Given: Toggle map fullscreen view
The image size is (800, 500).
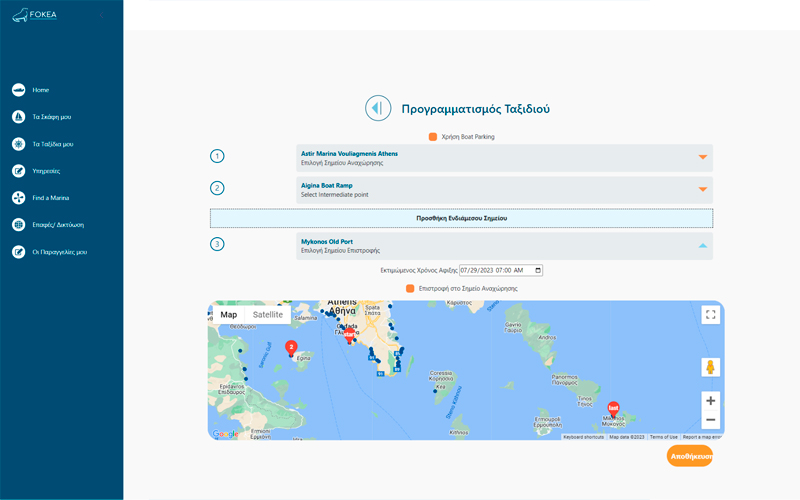Looking at the screenshot, I should [x=711, y=315].
